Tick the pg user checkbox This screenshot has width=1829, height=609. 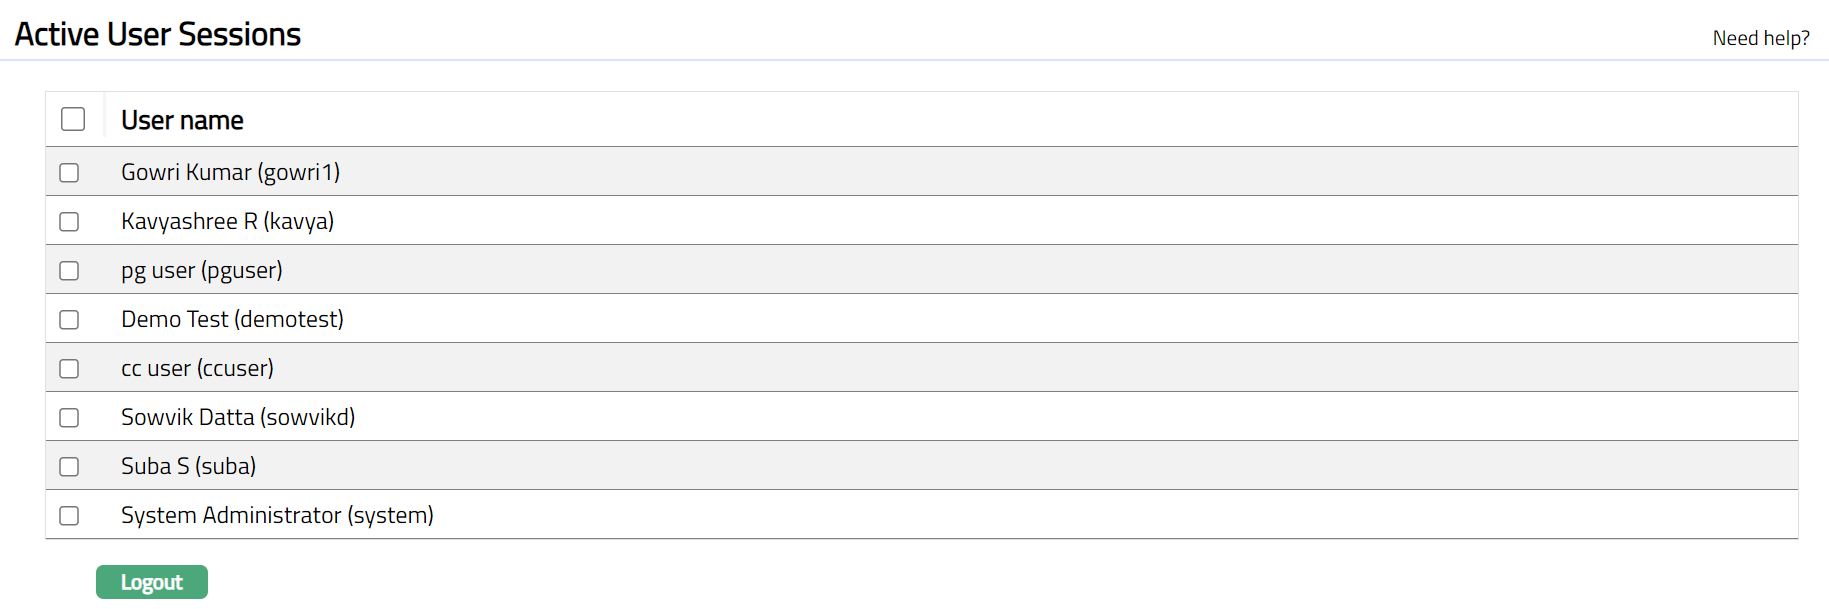pos(69,271)
